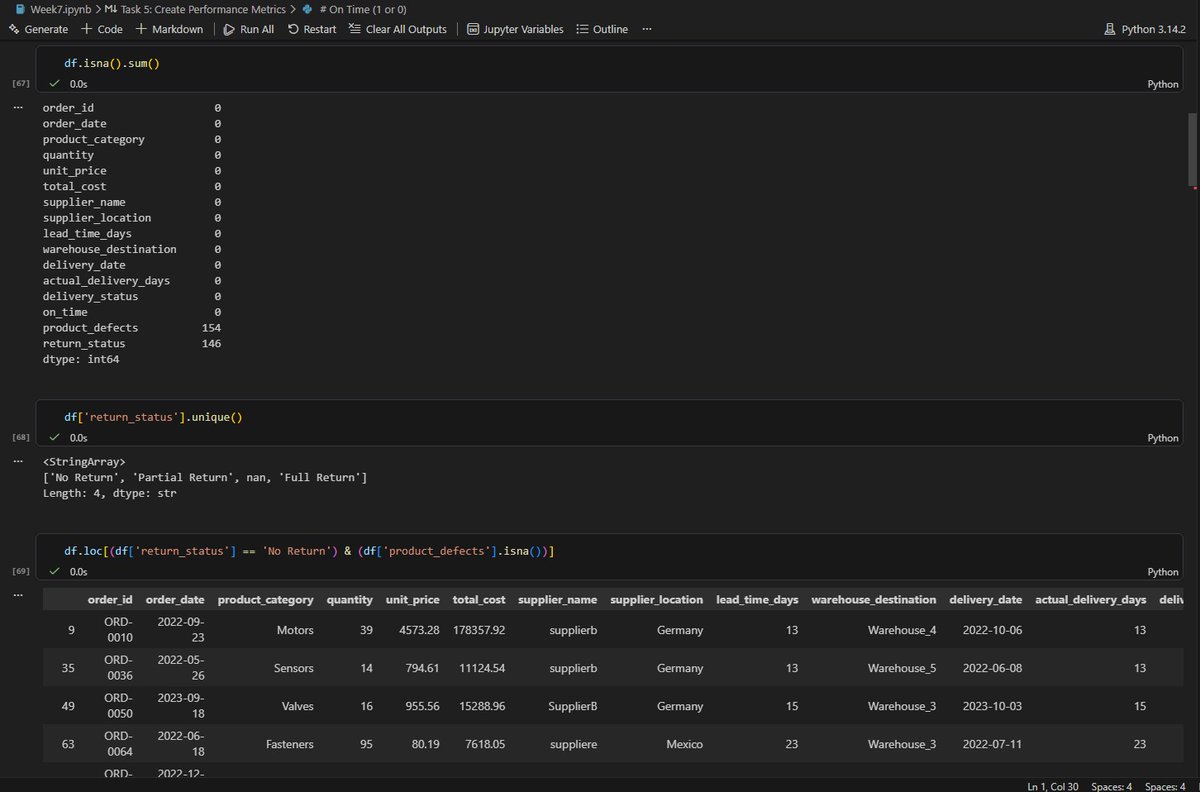Click the 178357.92 total cost value

tap(479, 630)
